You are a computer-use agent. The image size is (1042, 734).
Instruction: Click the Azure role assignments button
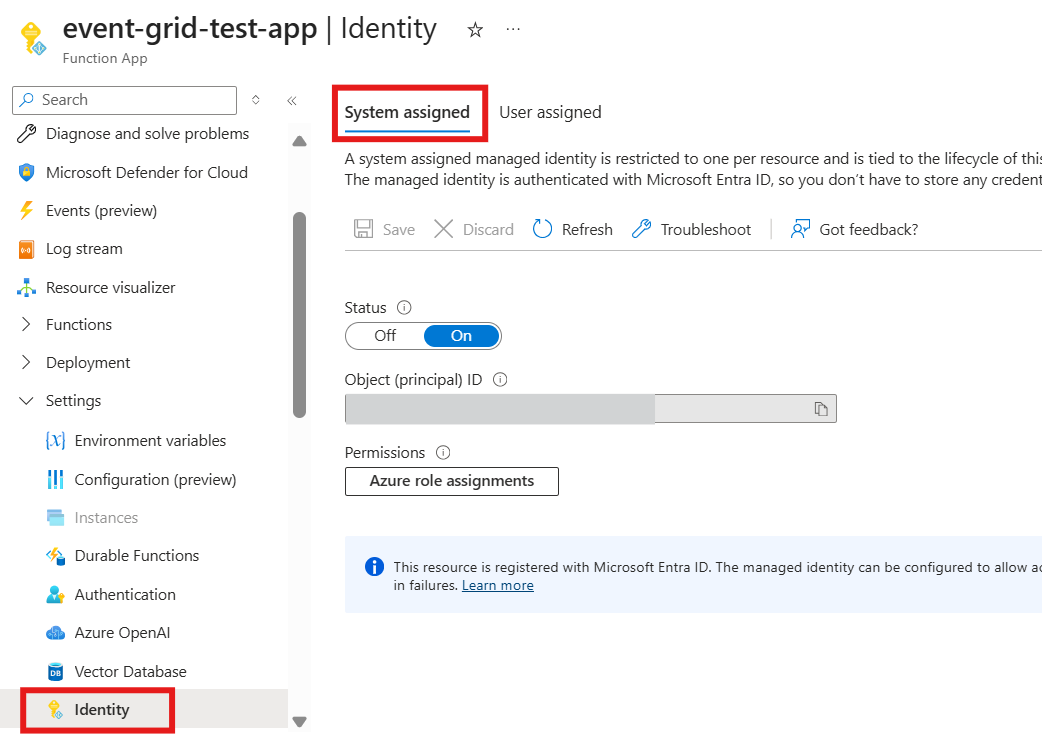pos(451,481)
